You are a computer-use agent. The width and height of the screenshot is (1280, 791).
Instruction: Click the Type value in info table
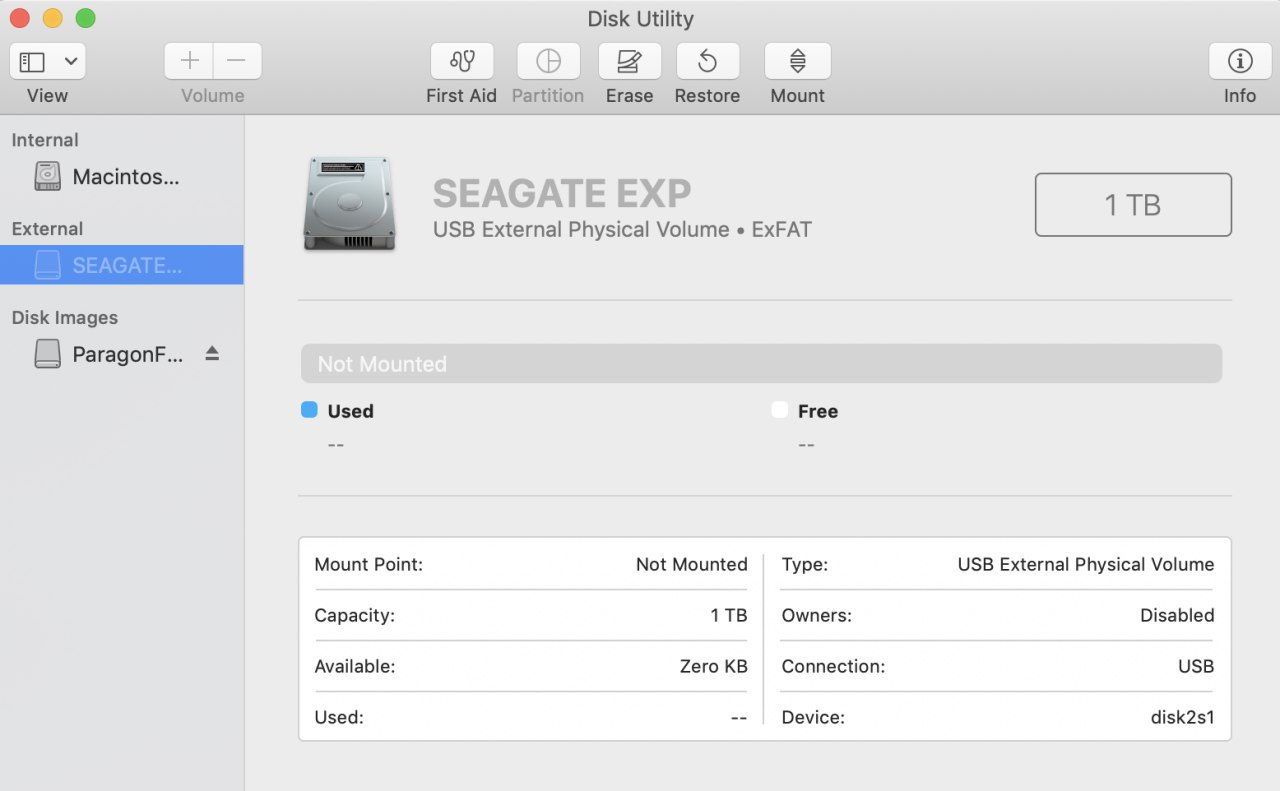(x=1086, y=564)
